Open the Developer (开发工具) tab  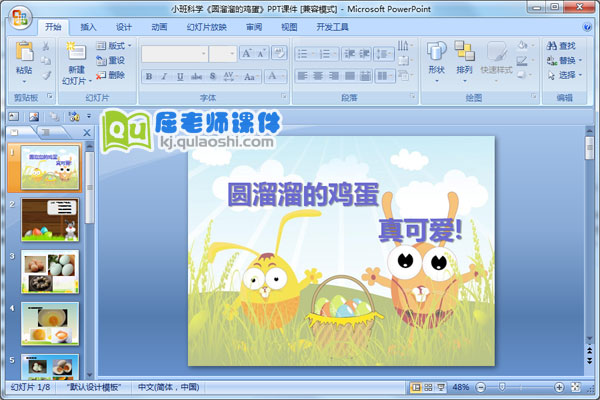coord(333,27)
